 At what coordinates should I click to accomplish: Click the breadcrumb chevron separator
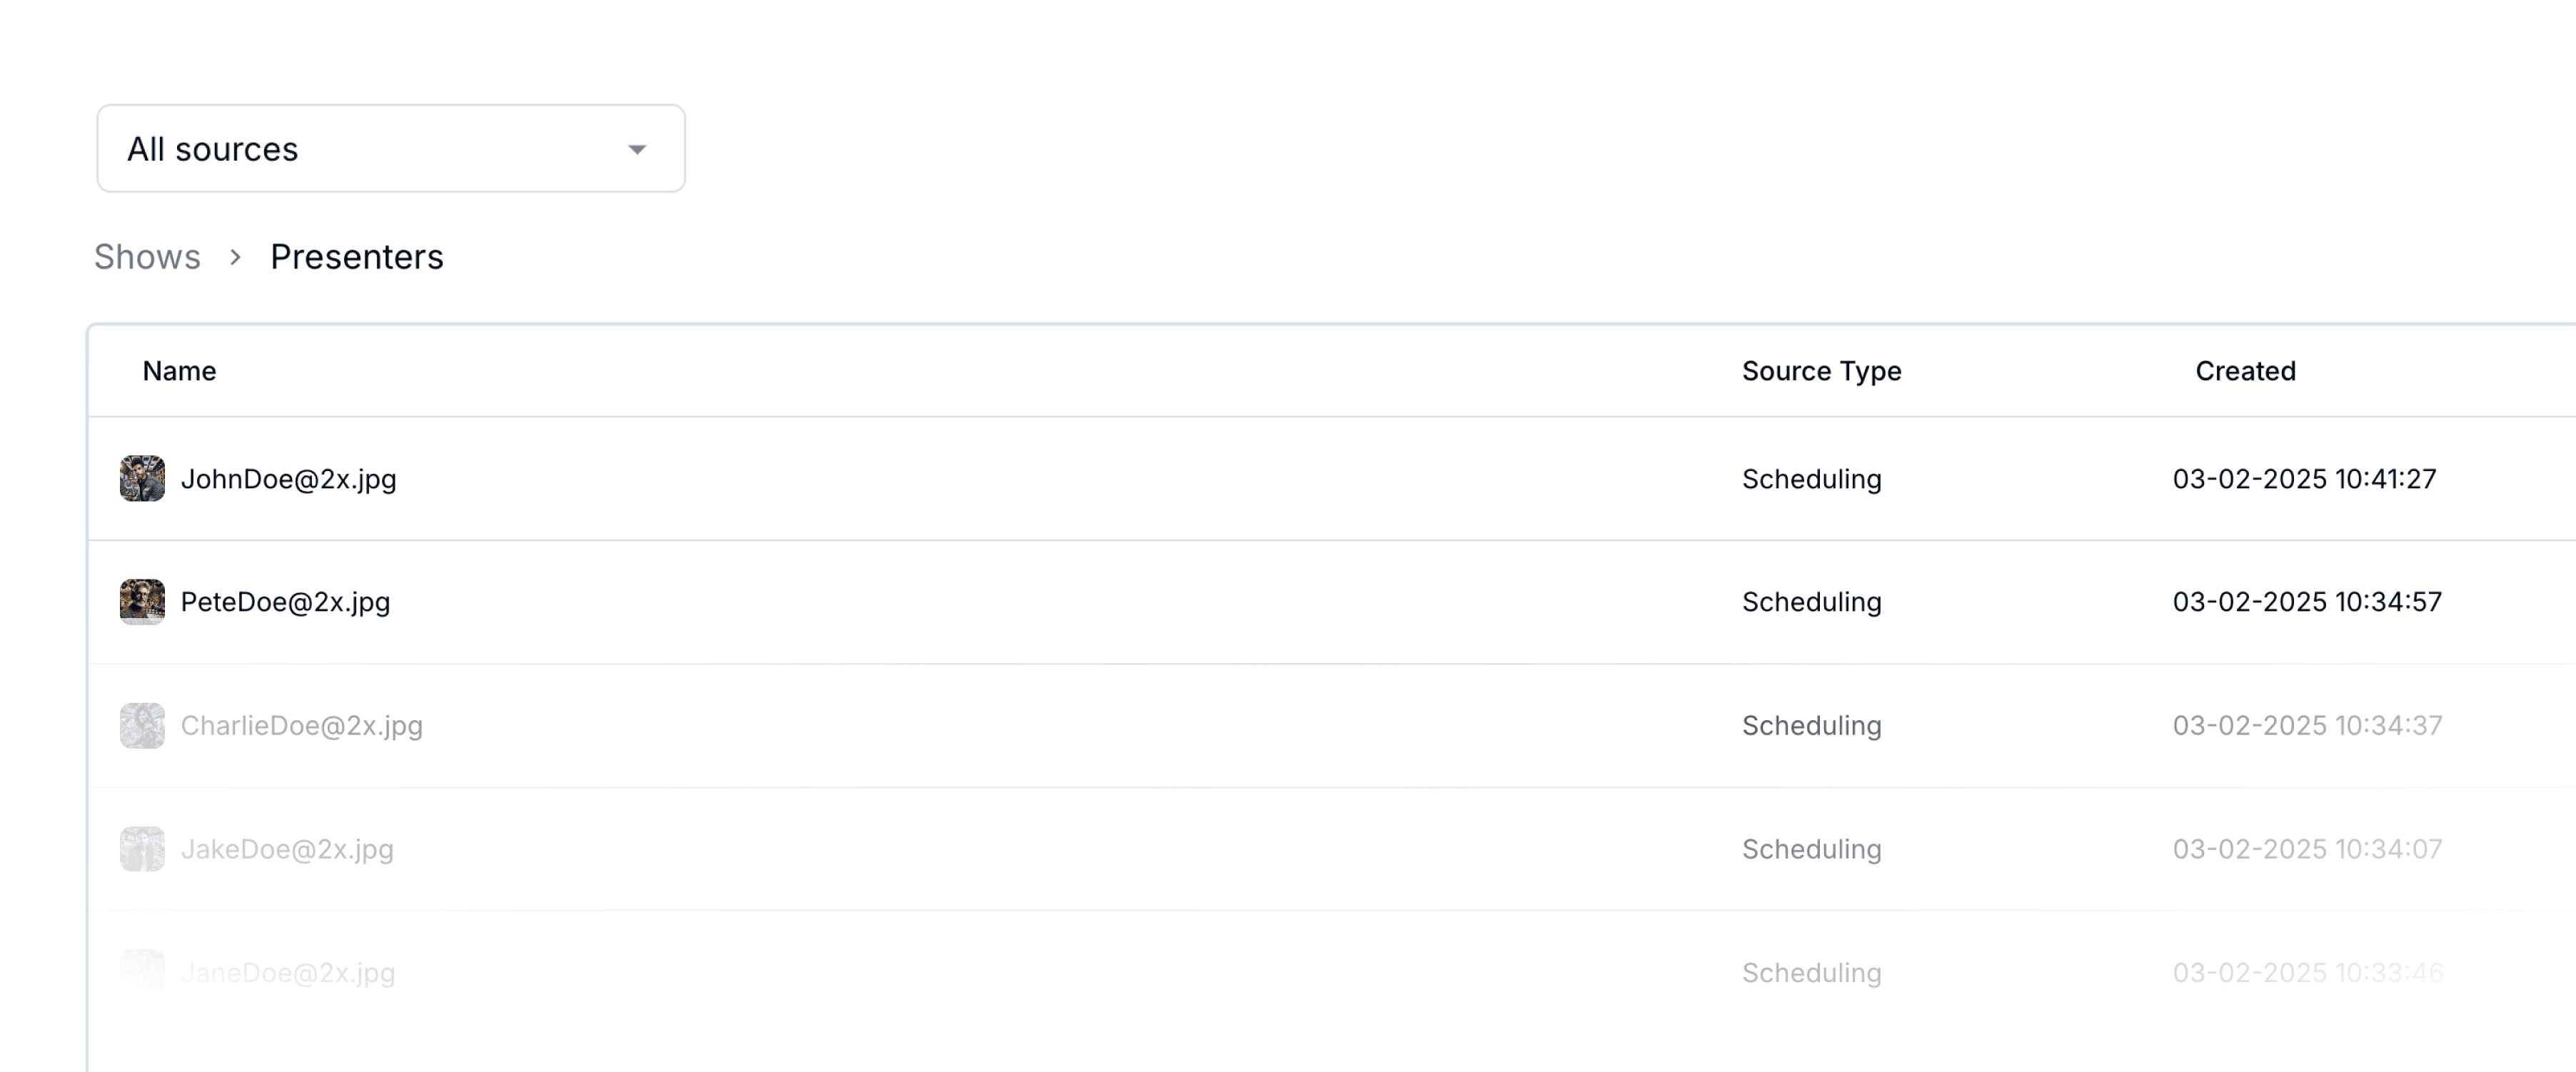click(x=235, y=258)
